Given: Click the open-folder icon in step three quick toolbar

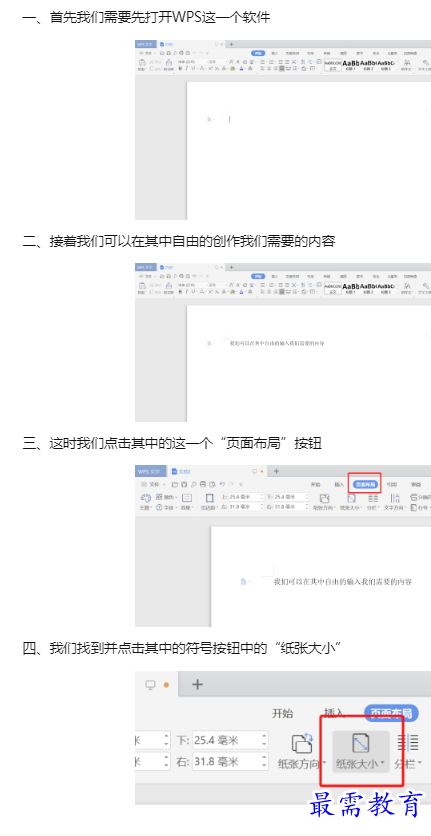Looking at the screenshot, I should point(174,485).
